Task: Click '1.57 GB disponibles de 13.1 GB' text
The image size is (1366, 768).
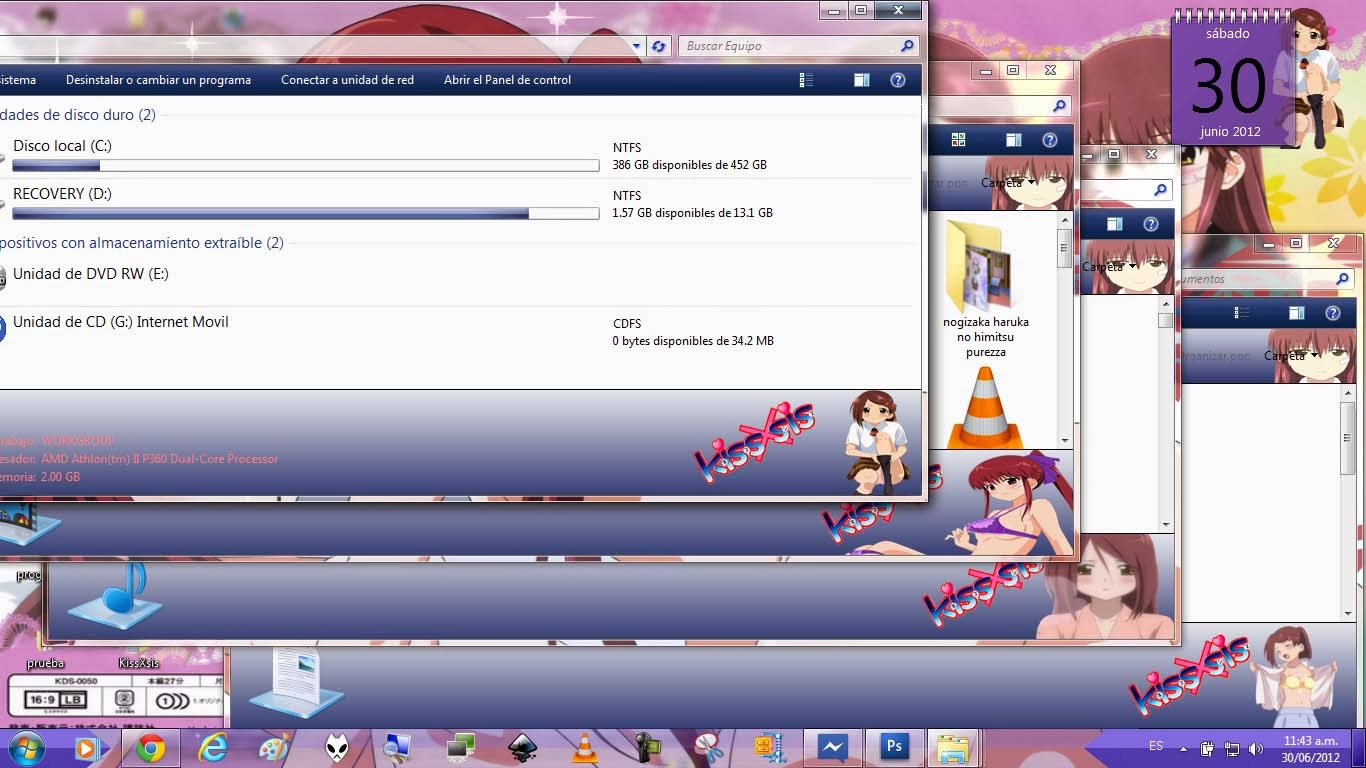Action: [692, 213]
